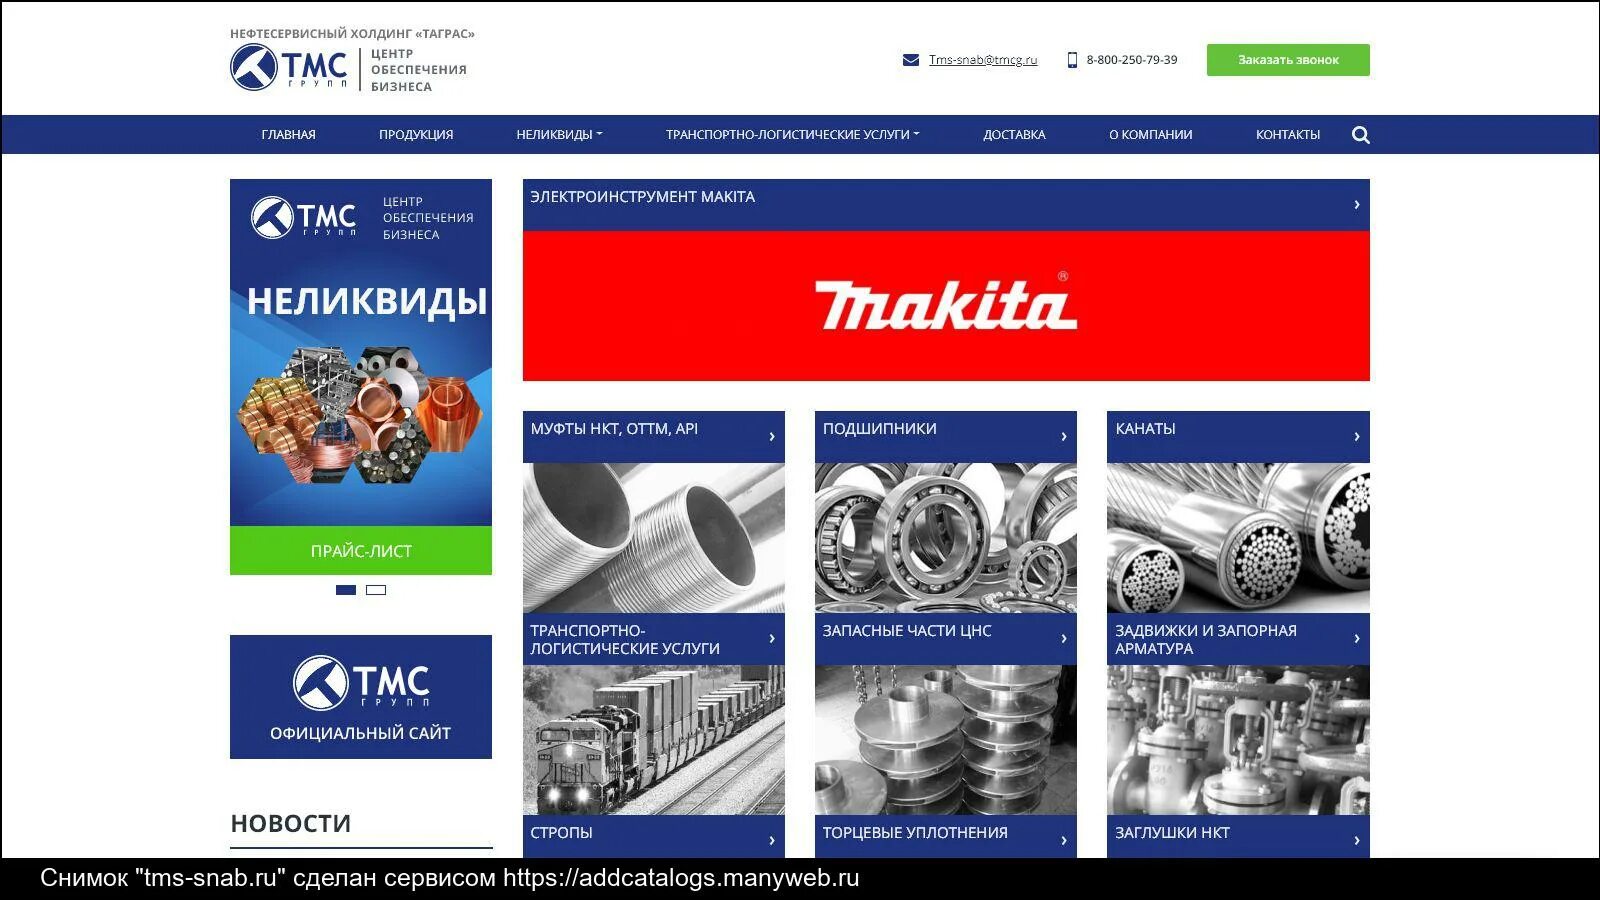1600x900 pixels.
Task: Open 'Задвижки и запорная арматура' category title
Action: [x=1206, y=640]
